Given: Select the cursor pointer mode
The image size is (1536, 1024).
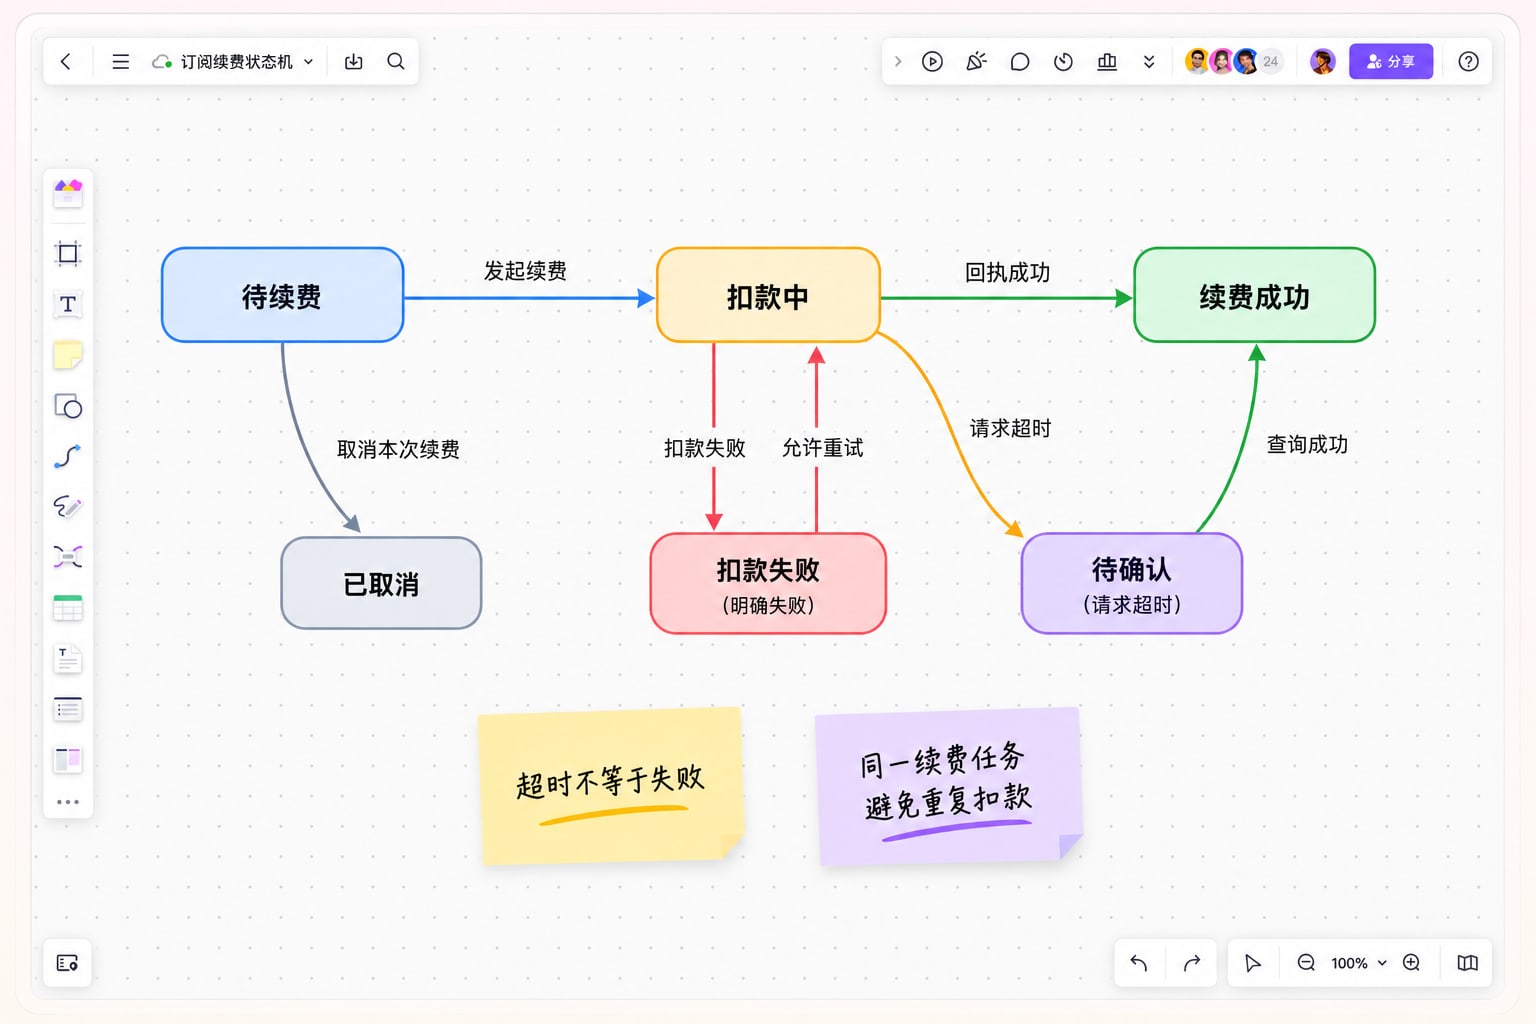Looking at the screenshot, I should point(1252,963).
